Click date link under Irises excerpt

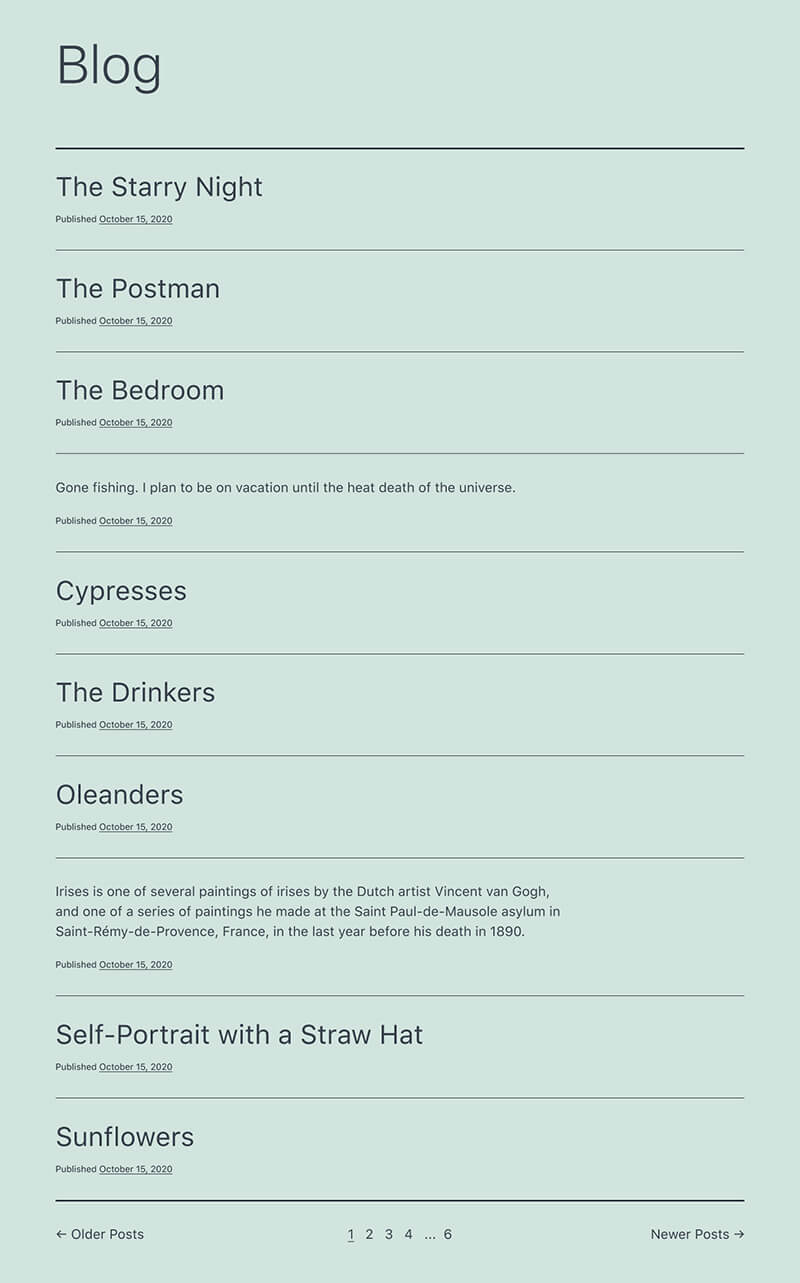click(135, 965)
